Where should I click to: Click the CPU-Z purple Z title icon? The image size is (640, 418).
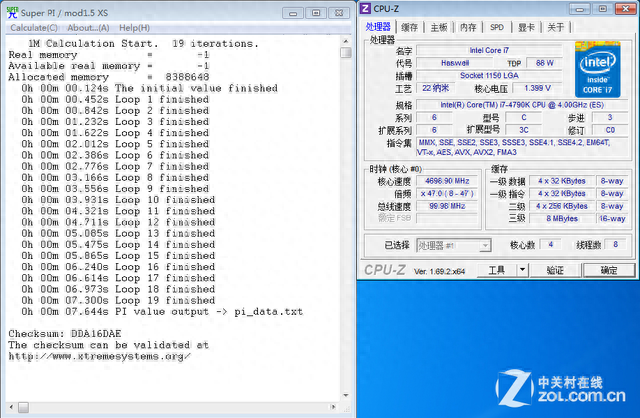click(368, 10)
